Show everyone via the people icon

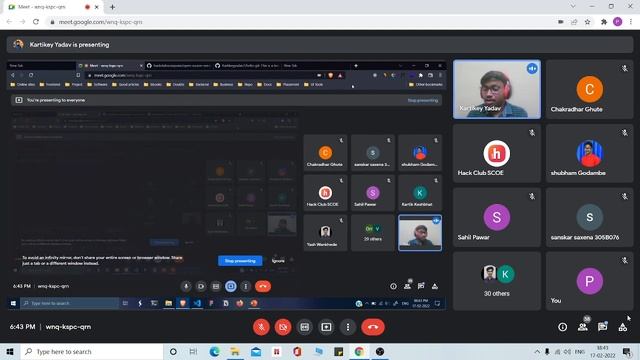pyautogui.click(x=583, y=327)
